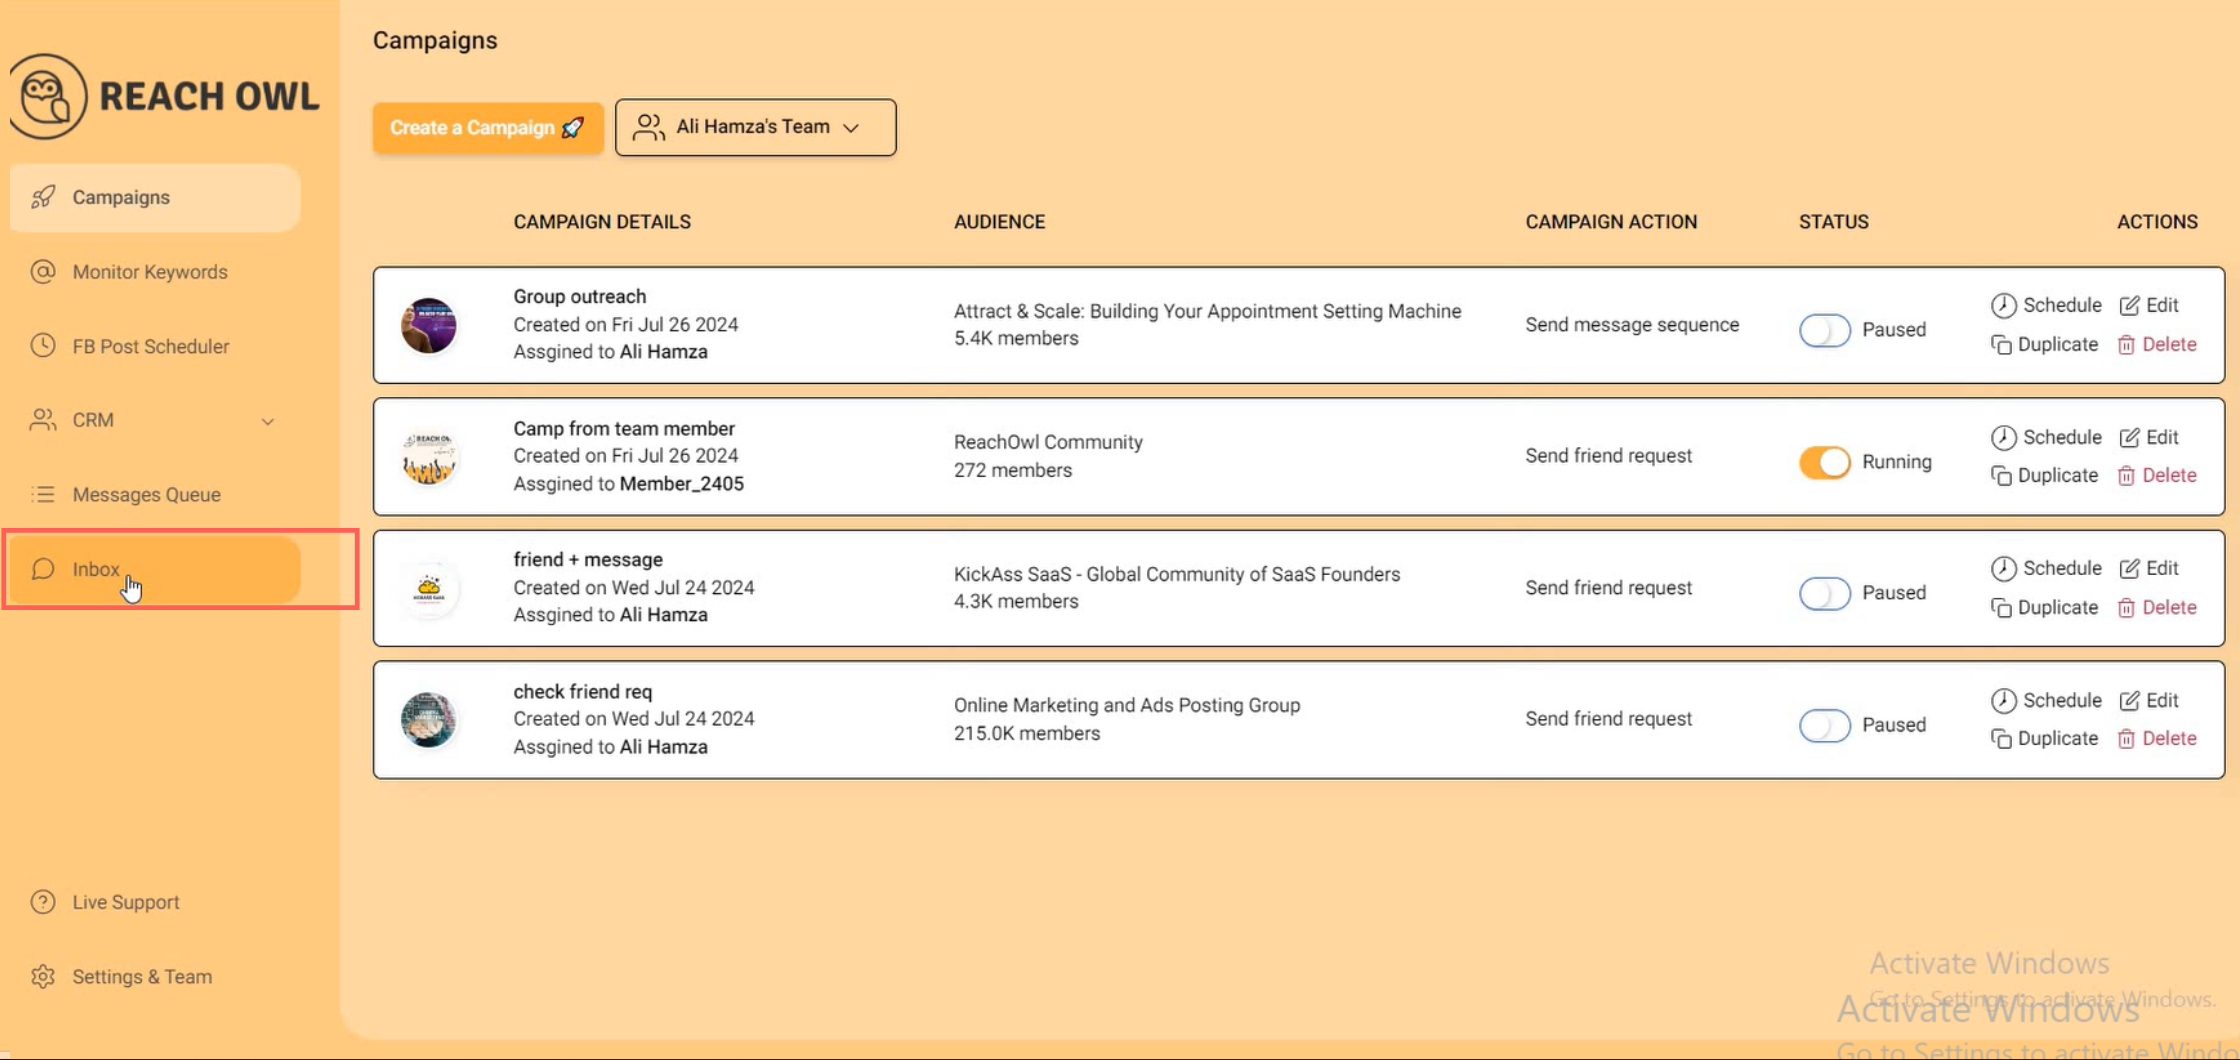Go to Monitor Keywords
This screenshot has height=1060, width=2240.
point(155,271)
